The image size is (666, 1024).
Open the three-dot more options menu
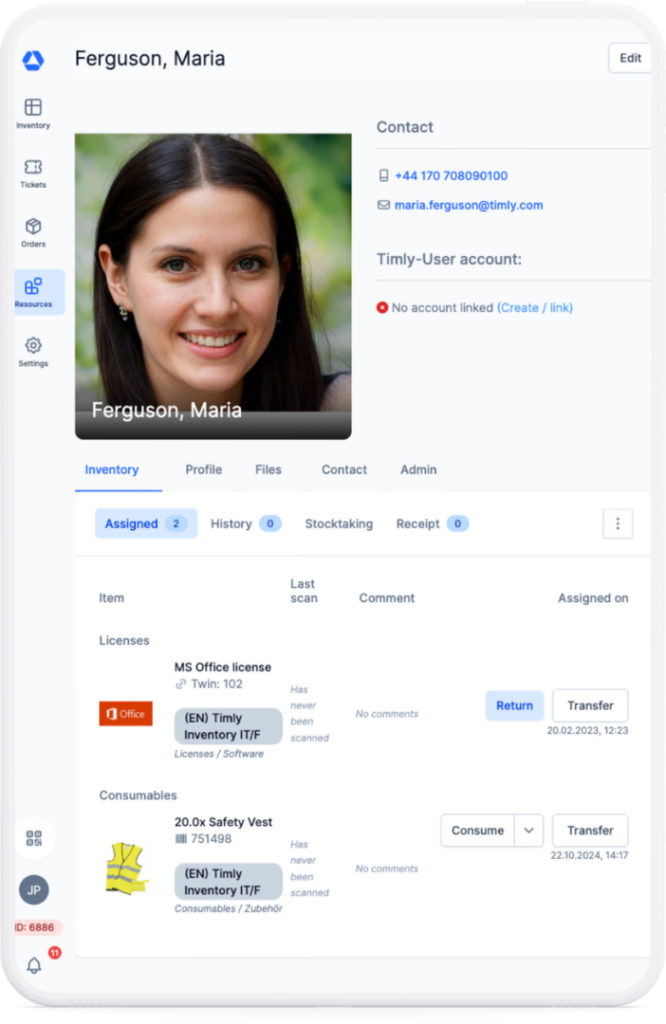coord(617,523)
